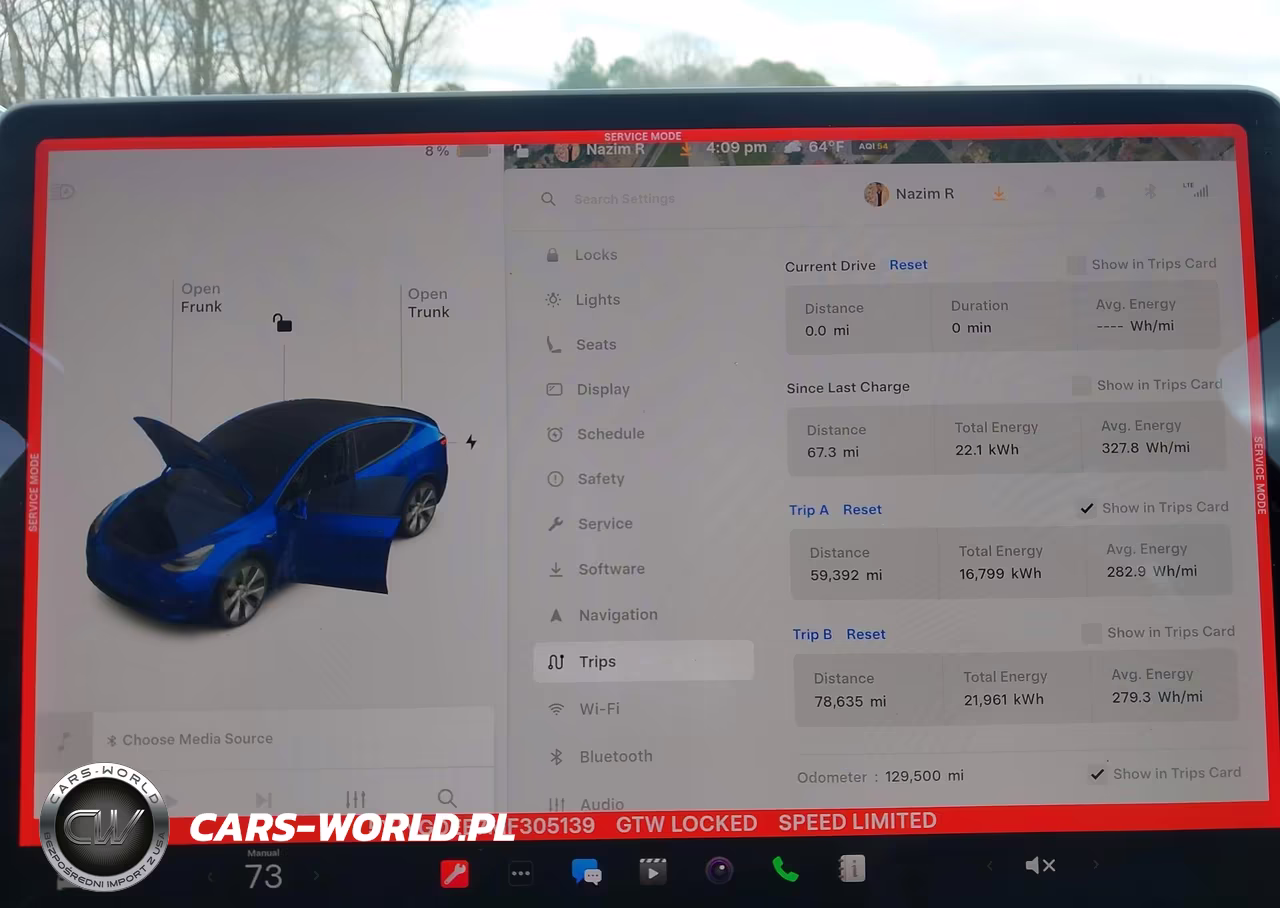Tap Nazim R profile picture in settings header

(876, 194)
